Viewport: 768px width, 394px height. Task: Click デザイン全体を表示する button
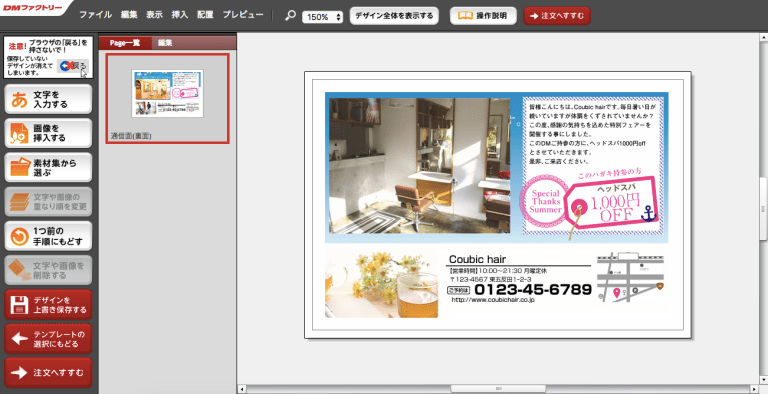click(x=394, y=16)
